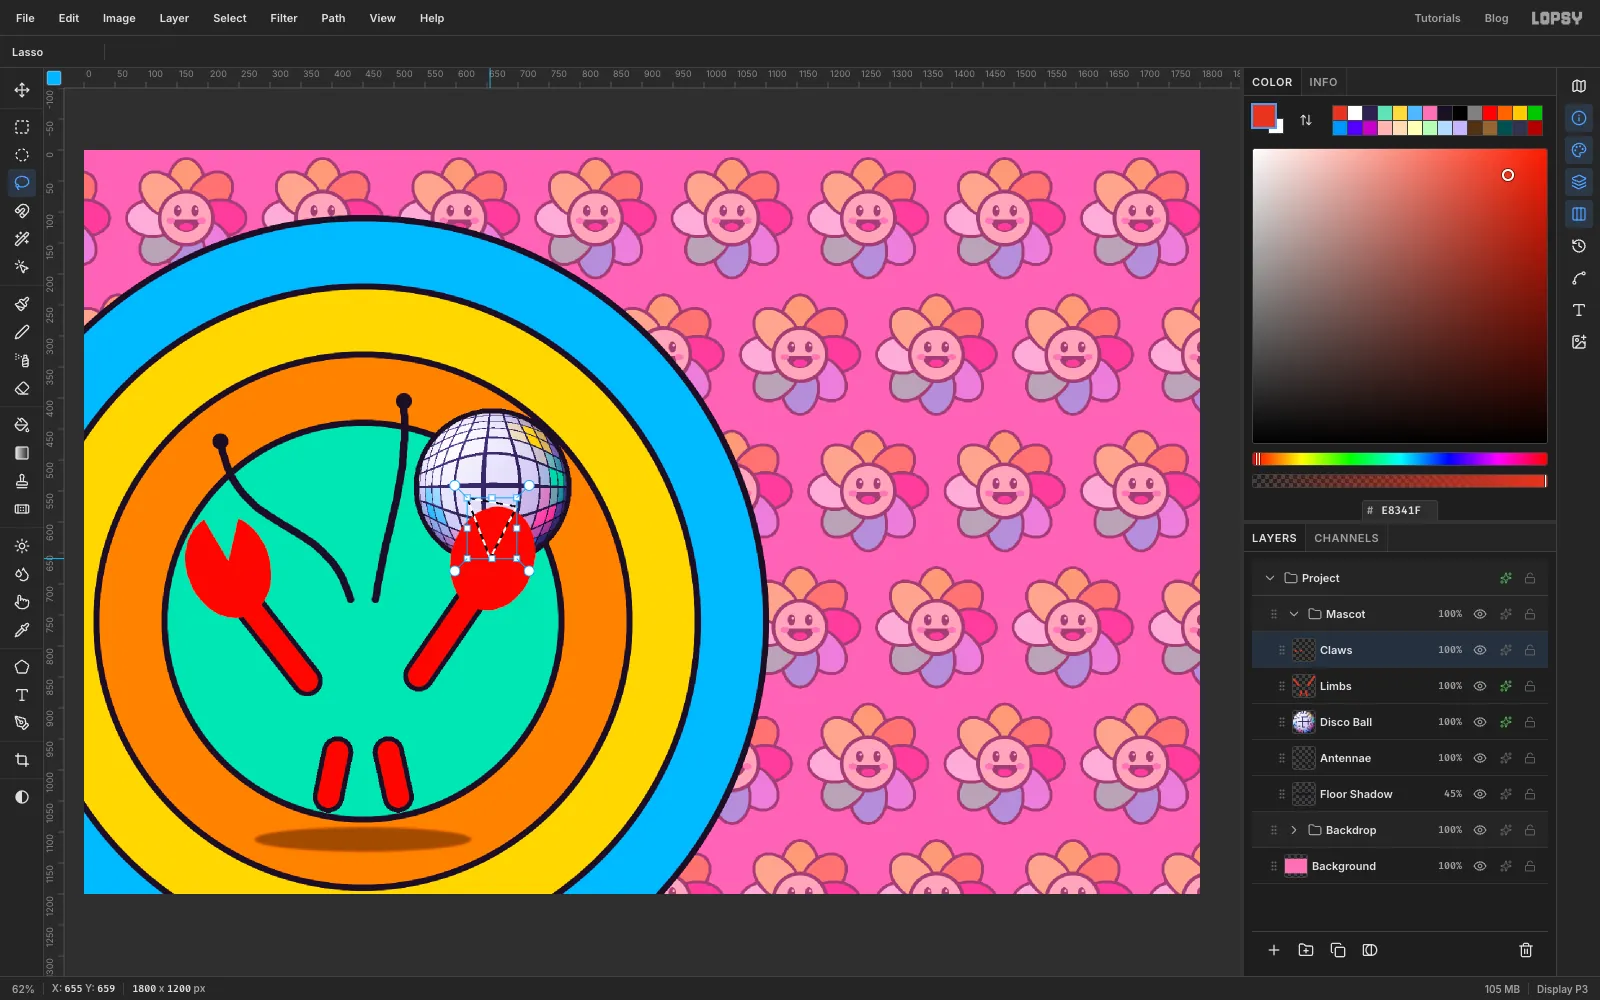Click the hue slider bar
The height and width of the screenshot is (1000, 1600).
coord(1400,459)
